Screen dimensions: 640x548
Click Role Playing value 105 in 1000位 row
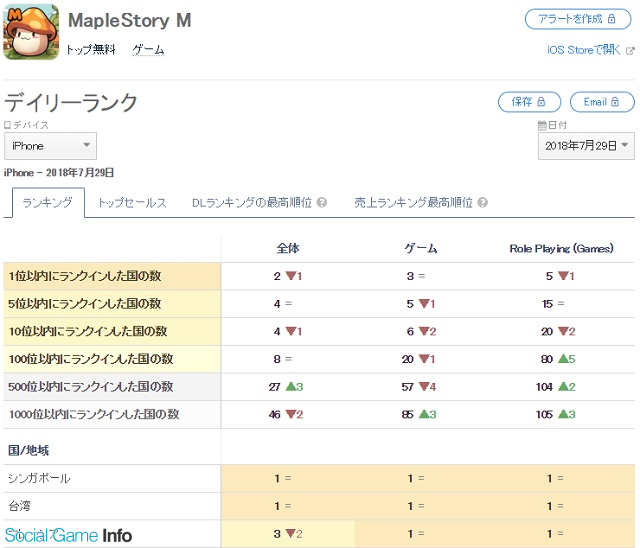tap(544, 415)
